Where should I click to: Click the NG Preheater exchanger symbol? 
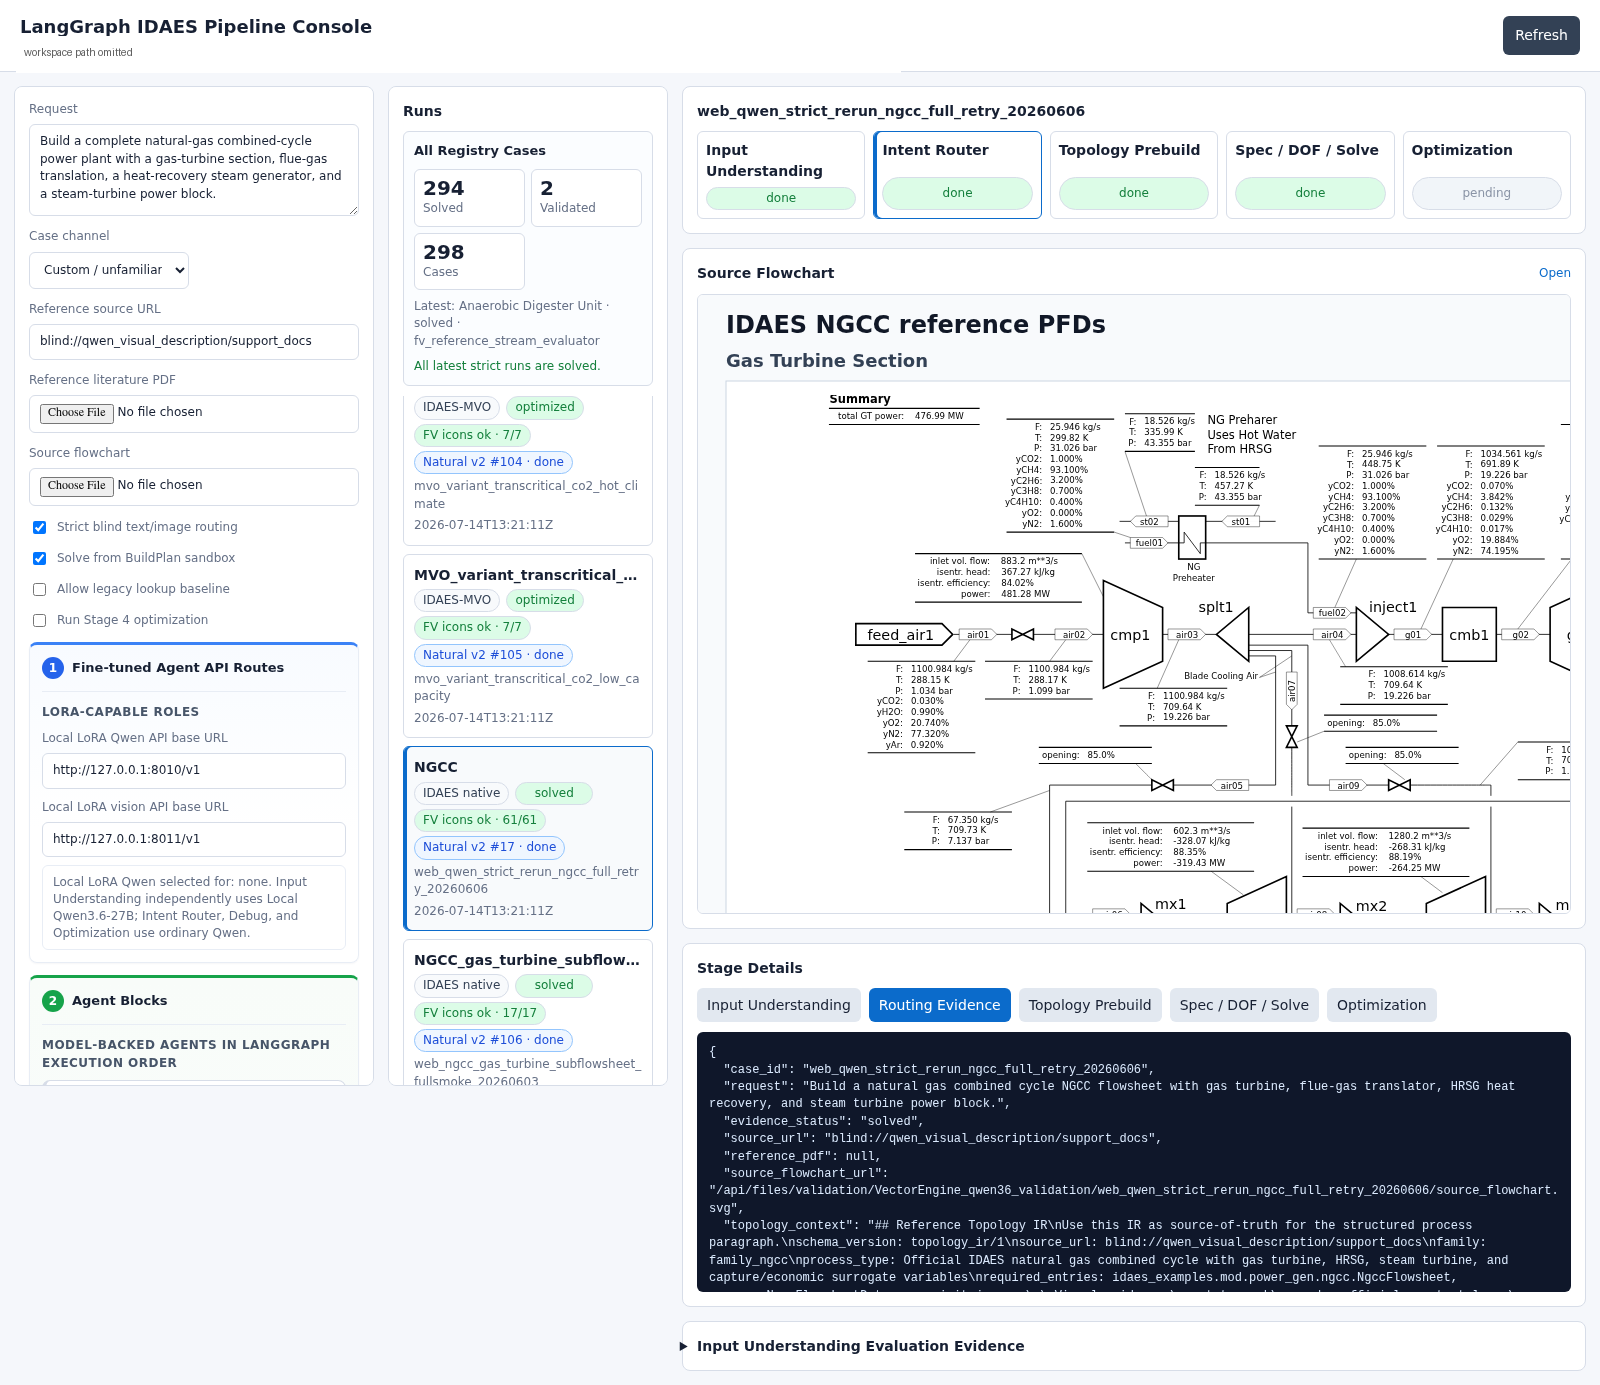[1192, 538]
